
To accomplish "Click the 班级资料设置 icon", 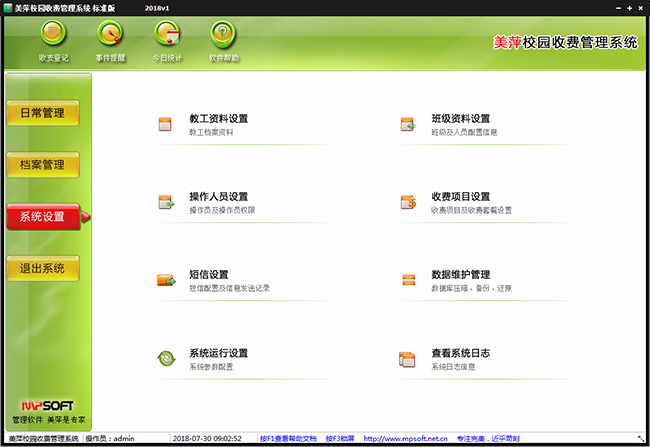I will [x=407, y=124].
